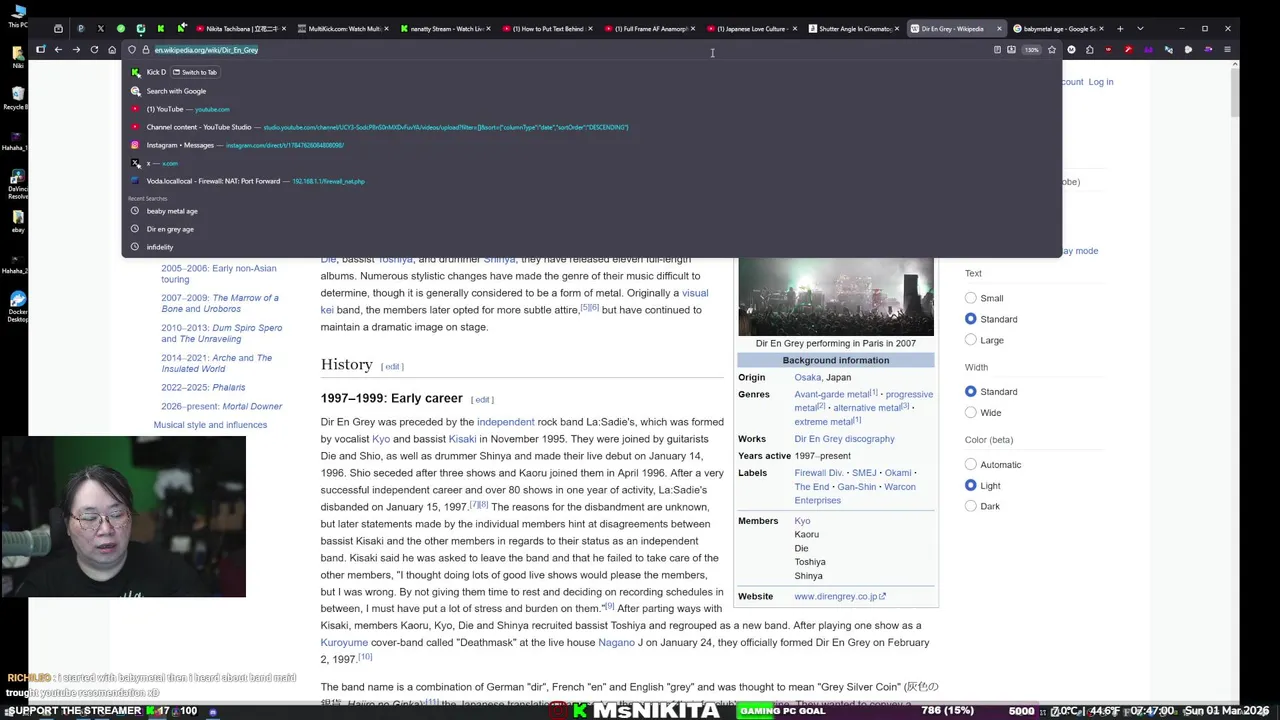The image size is (1280, 720).
Task: Toggle reader view icon in address bar
Action: pyautogui.click(x=997, y=49)
